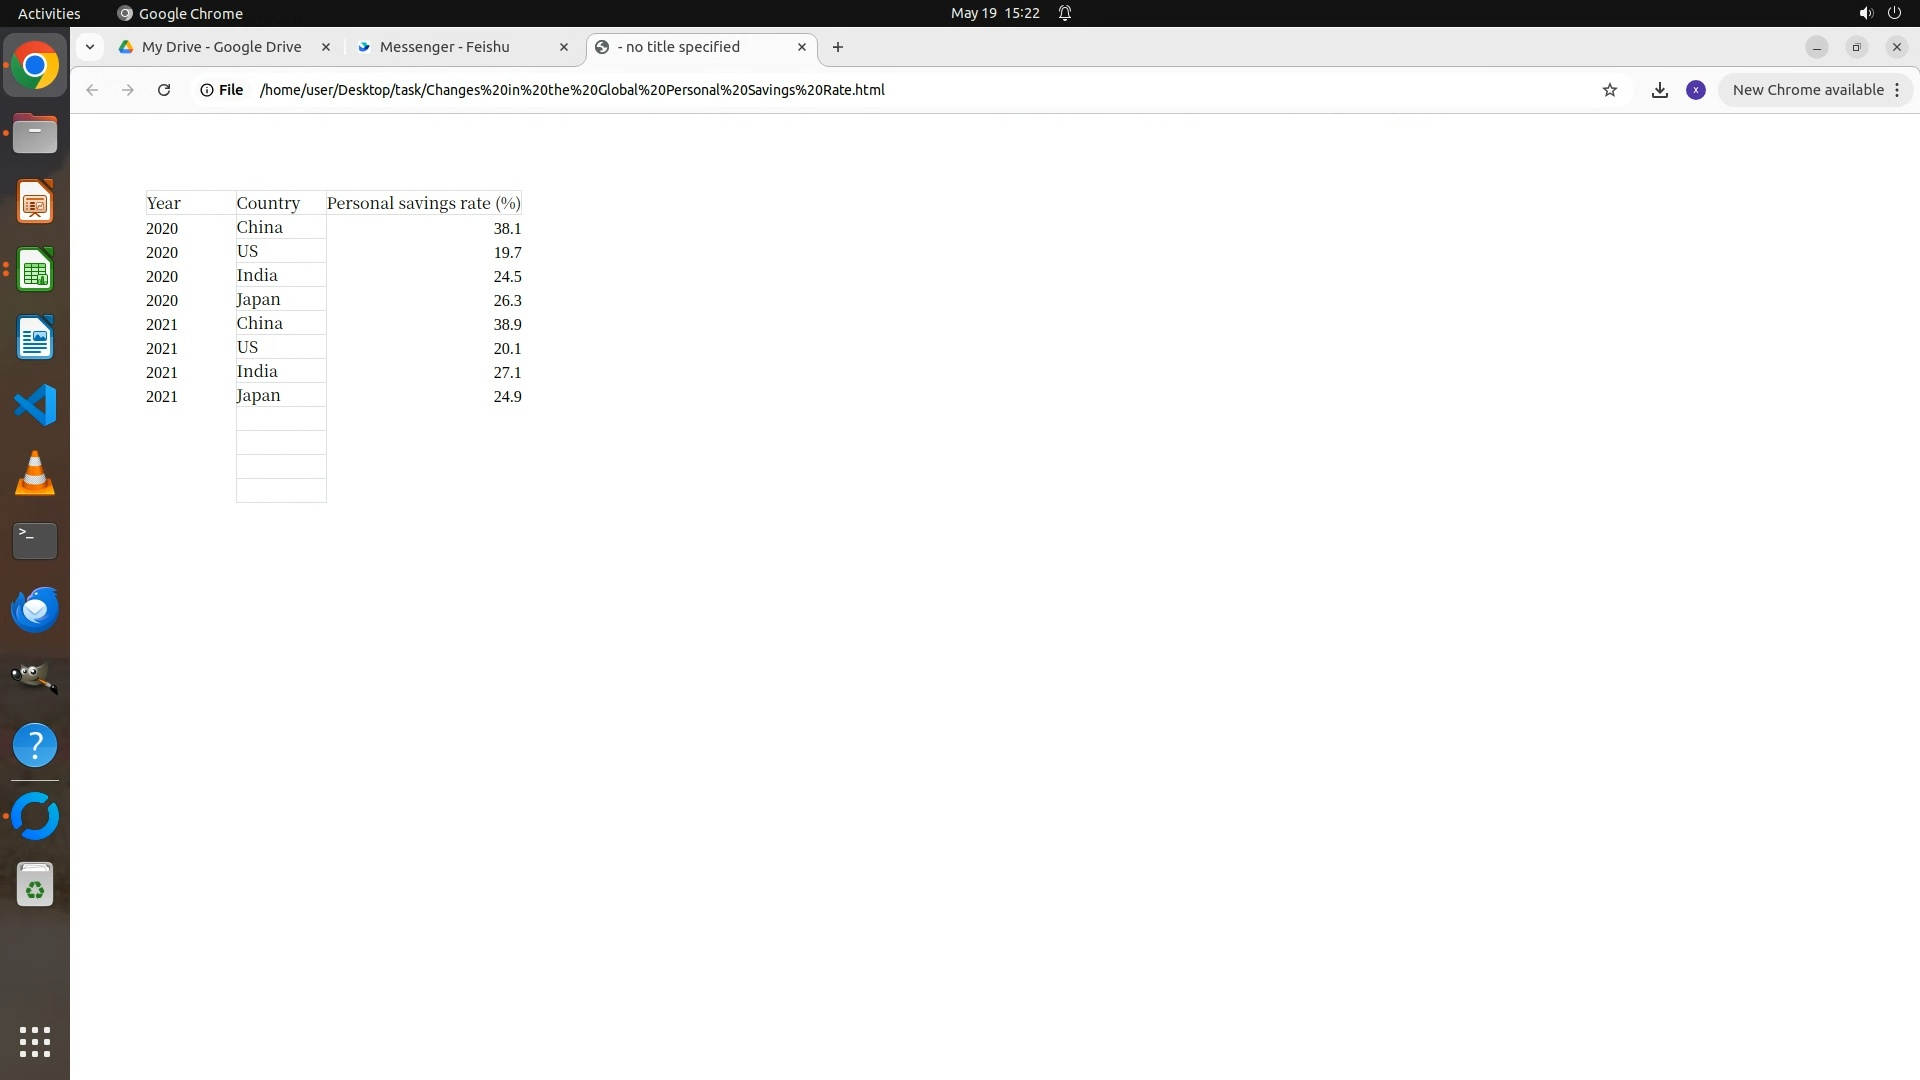1920x1080 pixels.
Task: Open the Chrome profile avatar
Action: pyautogui.click(x=1695, y=90)
